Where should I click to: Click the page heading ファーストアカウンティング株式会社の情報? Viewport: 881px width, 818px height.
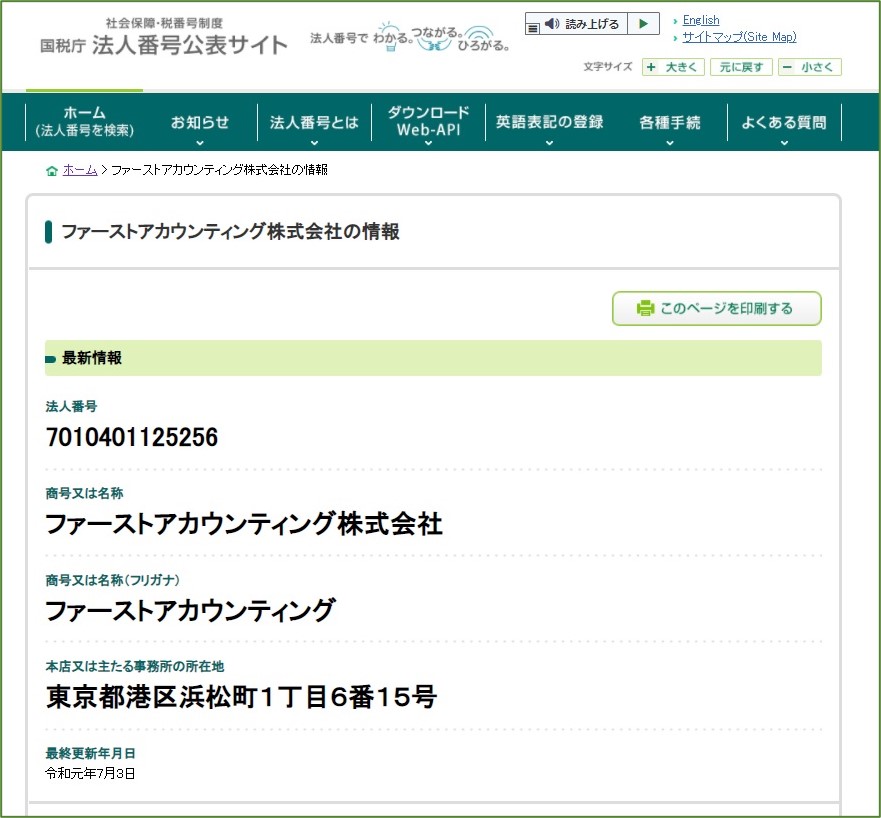[230, 231]
